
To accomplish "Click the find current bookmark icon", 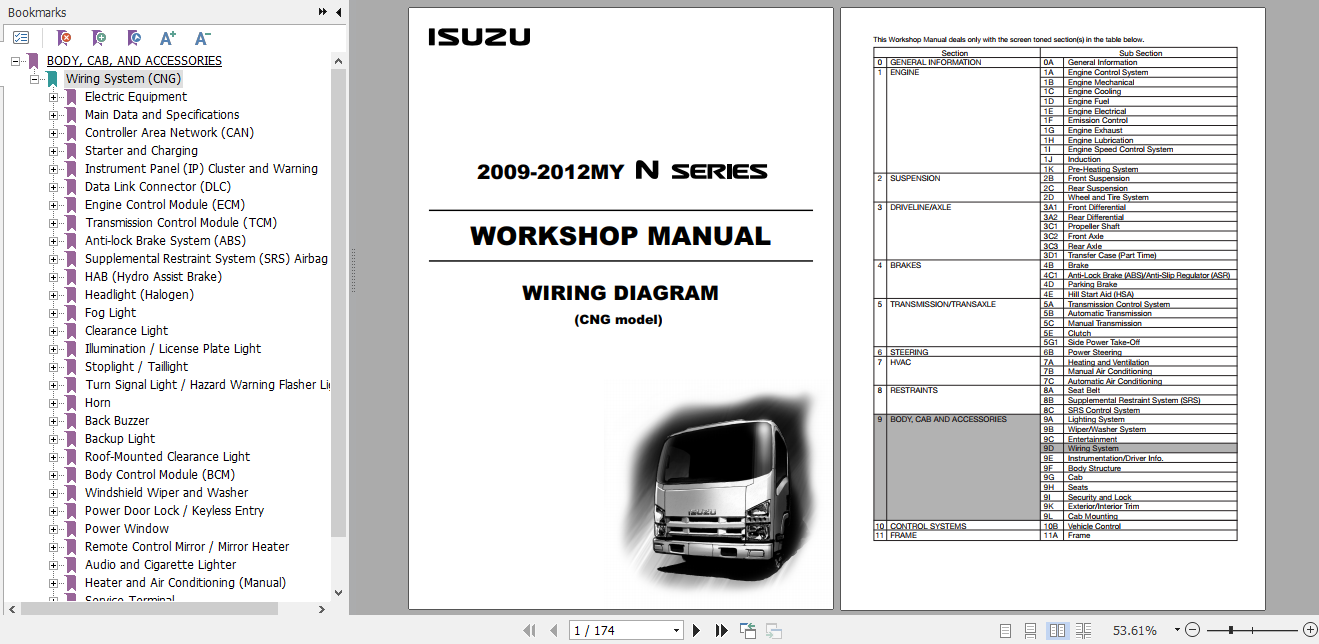I will [x=134, y=38].
